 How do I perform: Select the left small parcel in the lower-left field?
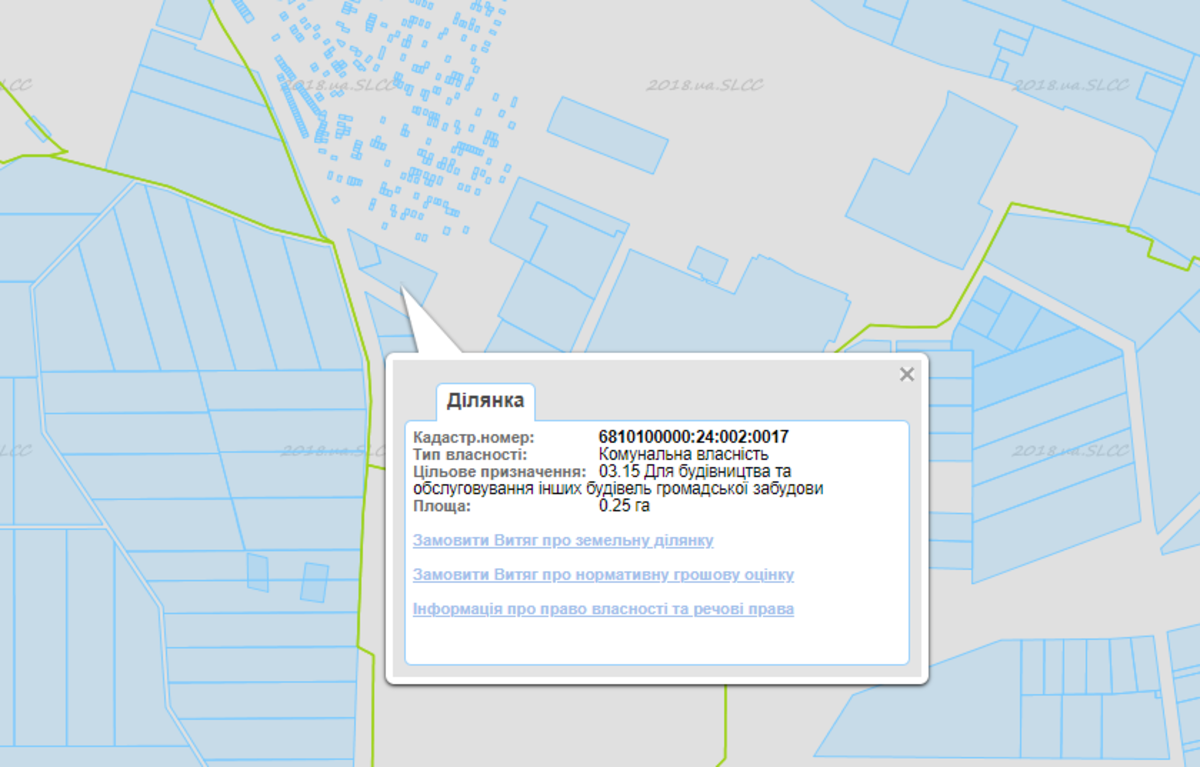257,572
